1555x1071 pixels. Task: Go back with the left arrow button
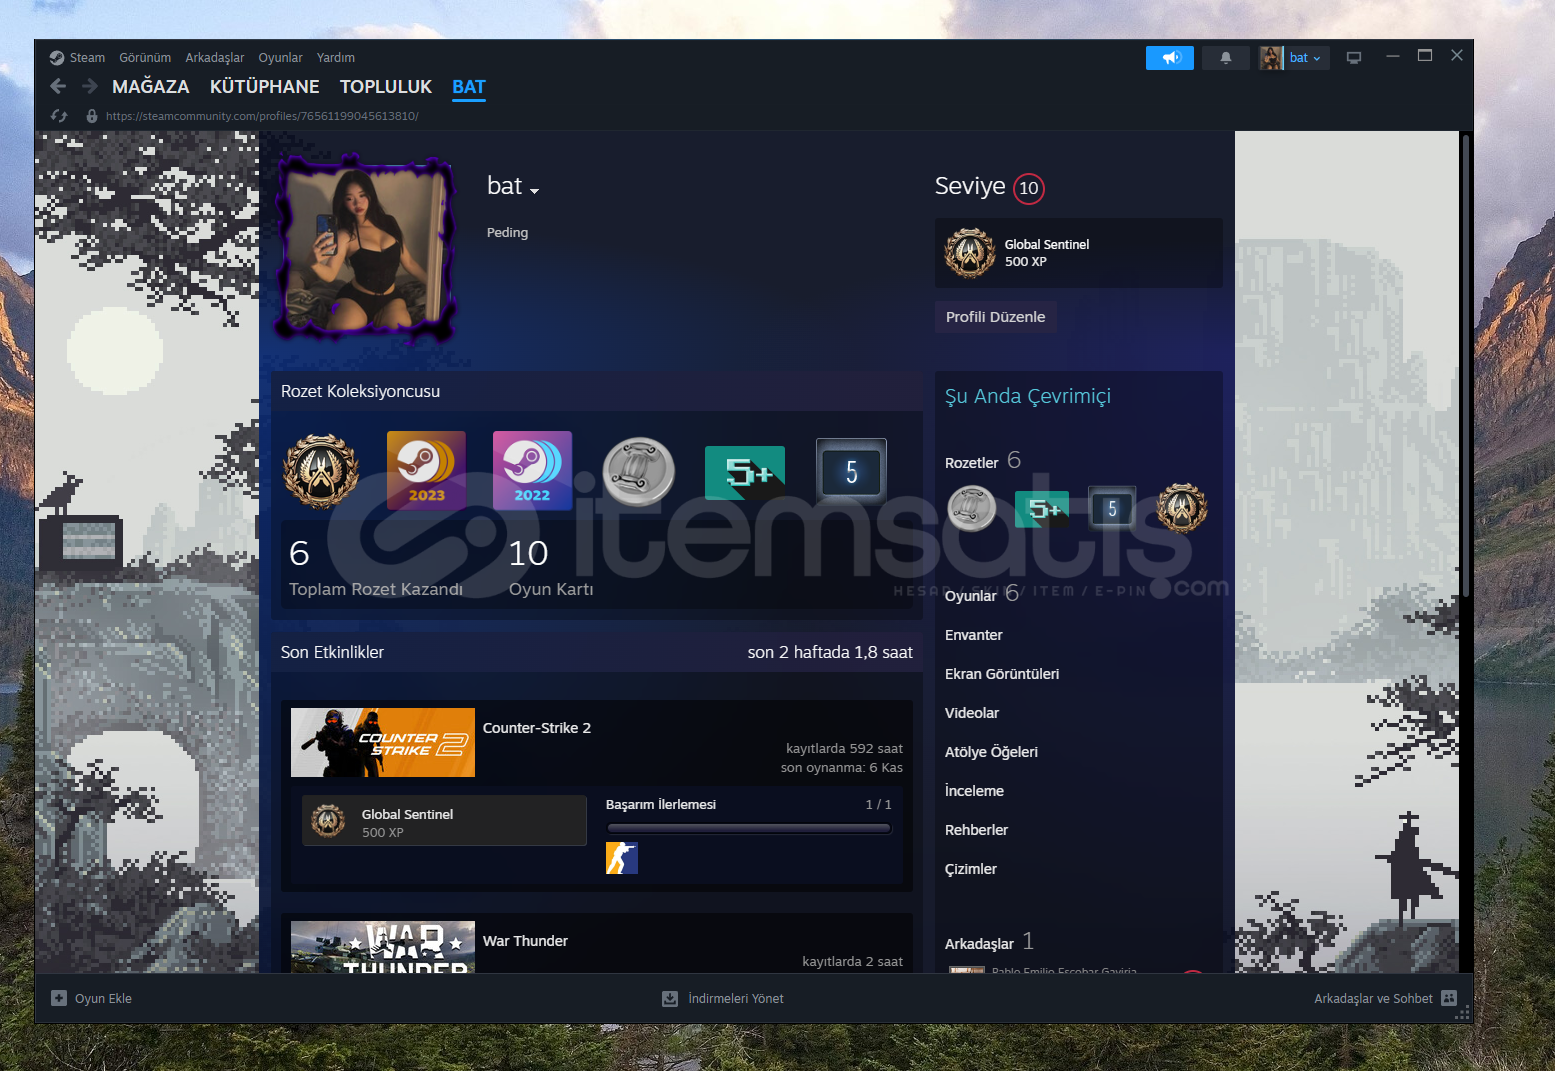click(58, 87)
